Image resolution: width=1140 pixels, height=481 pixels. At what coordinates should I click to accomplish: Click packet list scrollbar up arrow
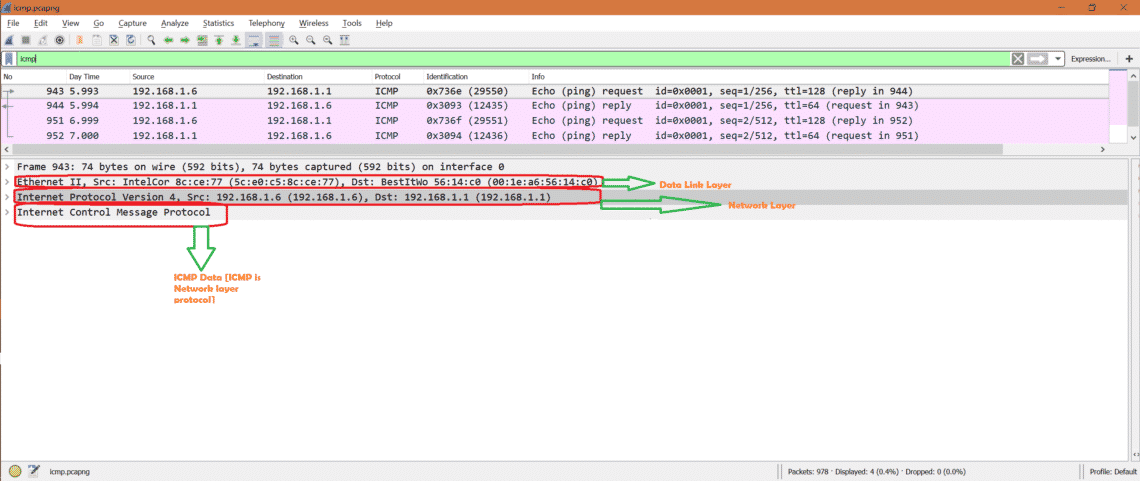(1133, 75)
